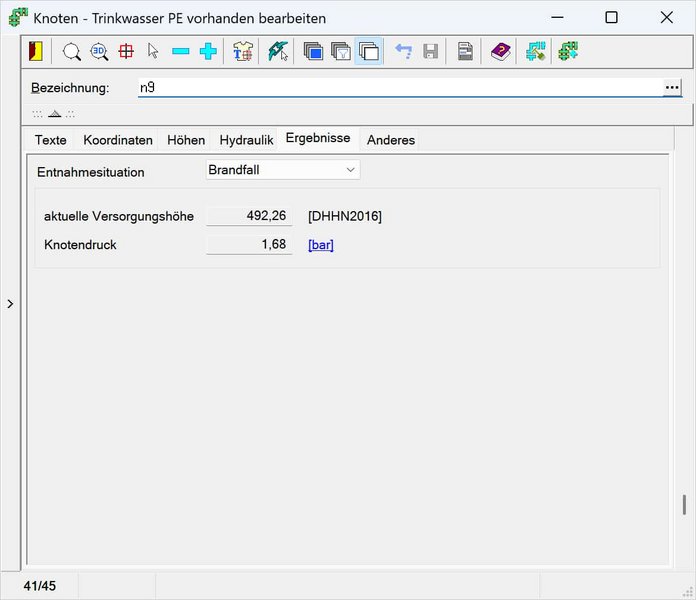Viewport: 696px width, 600px height.
Task: Click the blue undo arrow icon
Action: coord(403,51)
